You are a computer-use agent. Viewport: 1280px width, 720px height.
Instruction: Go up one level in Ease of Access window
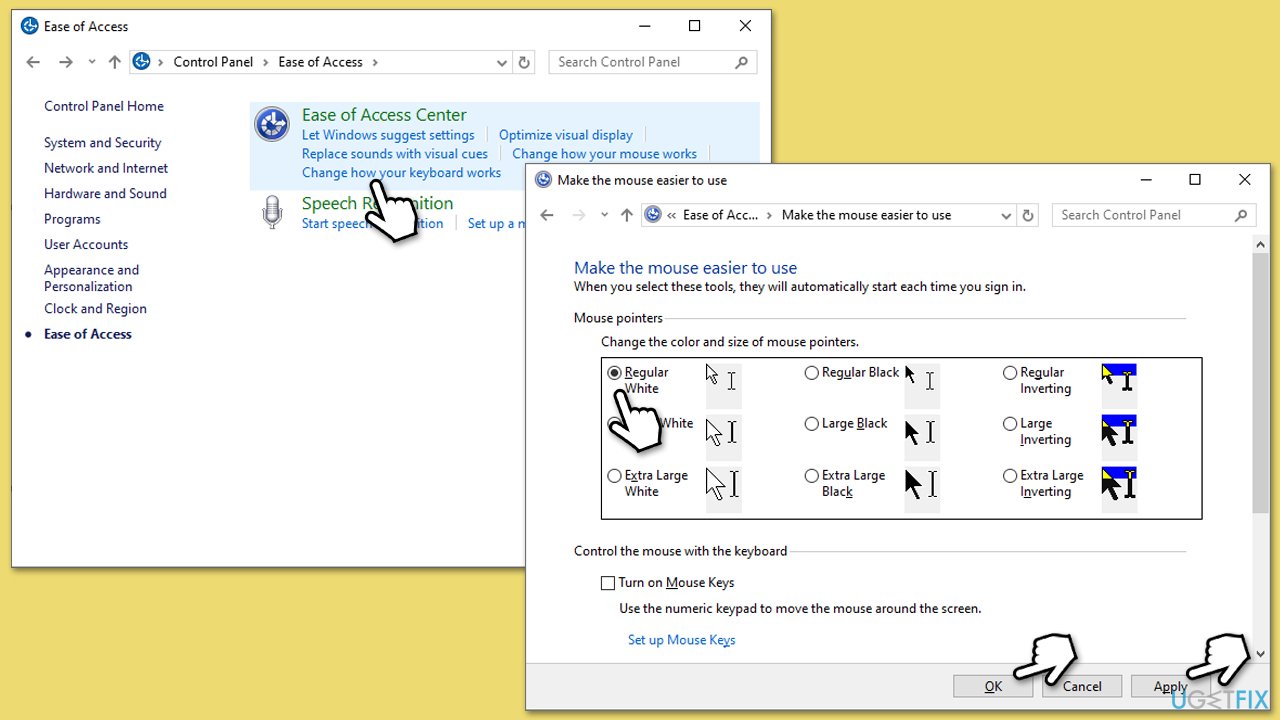[x=114, y=62]
